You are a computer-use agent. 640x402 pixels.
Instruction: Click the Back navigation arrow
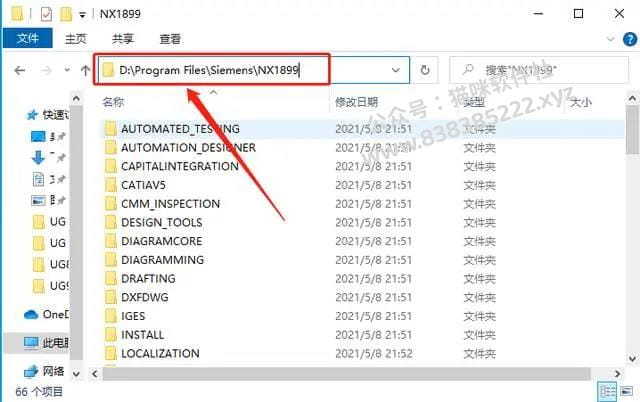pyautogui.click(x=20, y=71)
